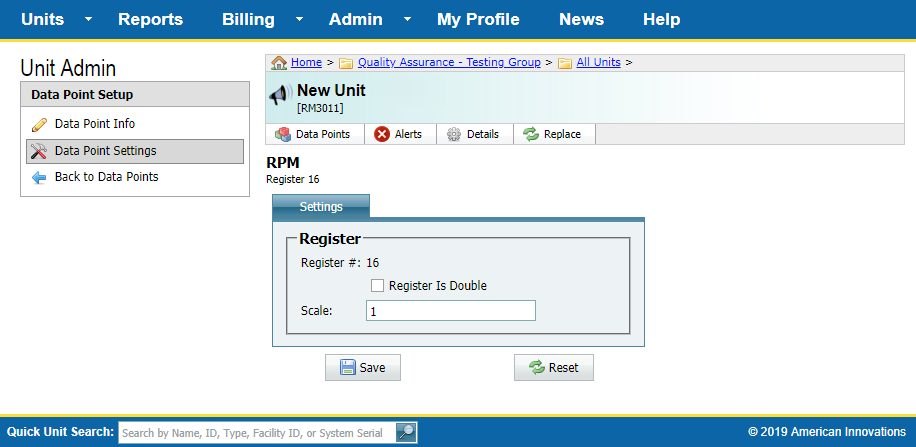Expand the Units menu arrow
Image resolution: width=916 pixels, height=447 pixels.
click(88, 19)
